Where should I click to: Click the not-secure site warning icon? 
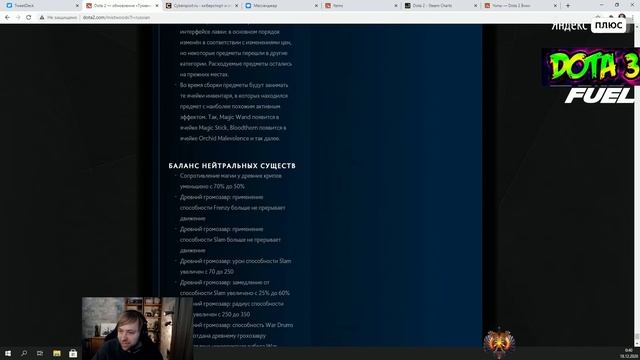(42, 18)
